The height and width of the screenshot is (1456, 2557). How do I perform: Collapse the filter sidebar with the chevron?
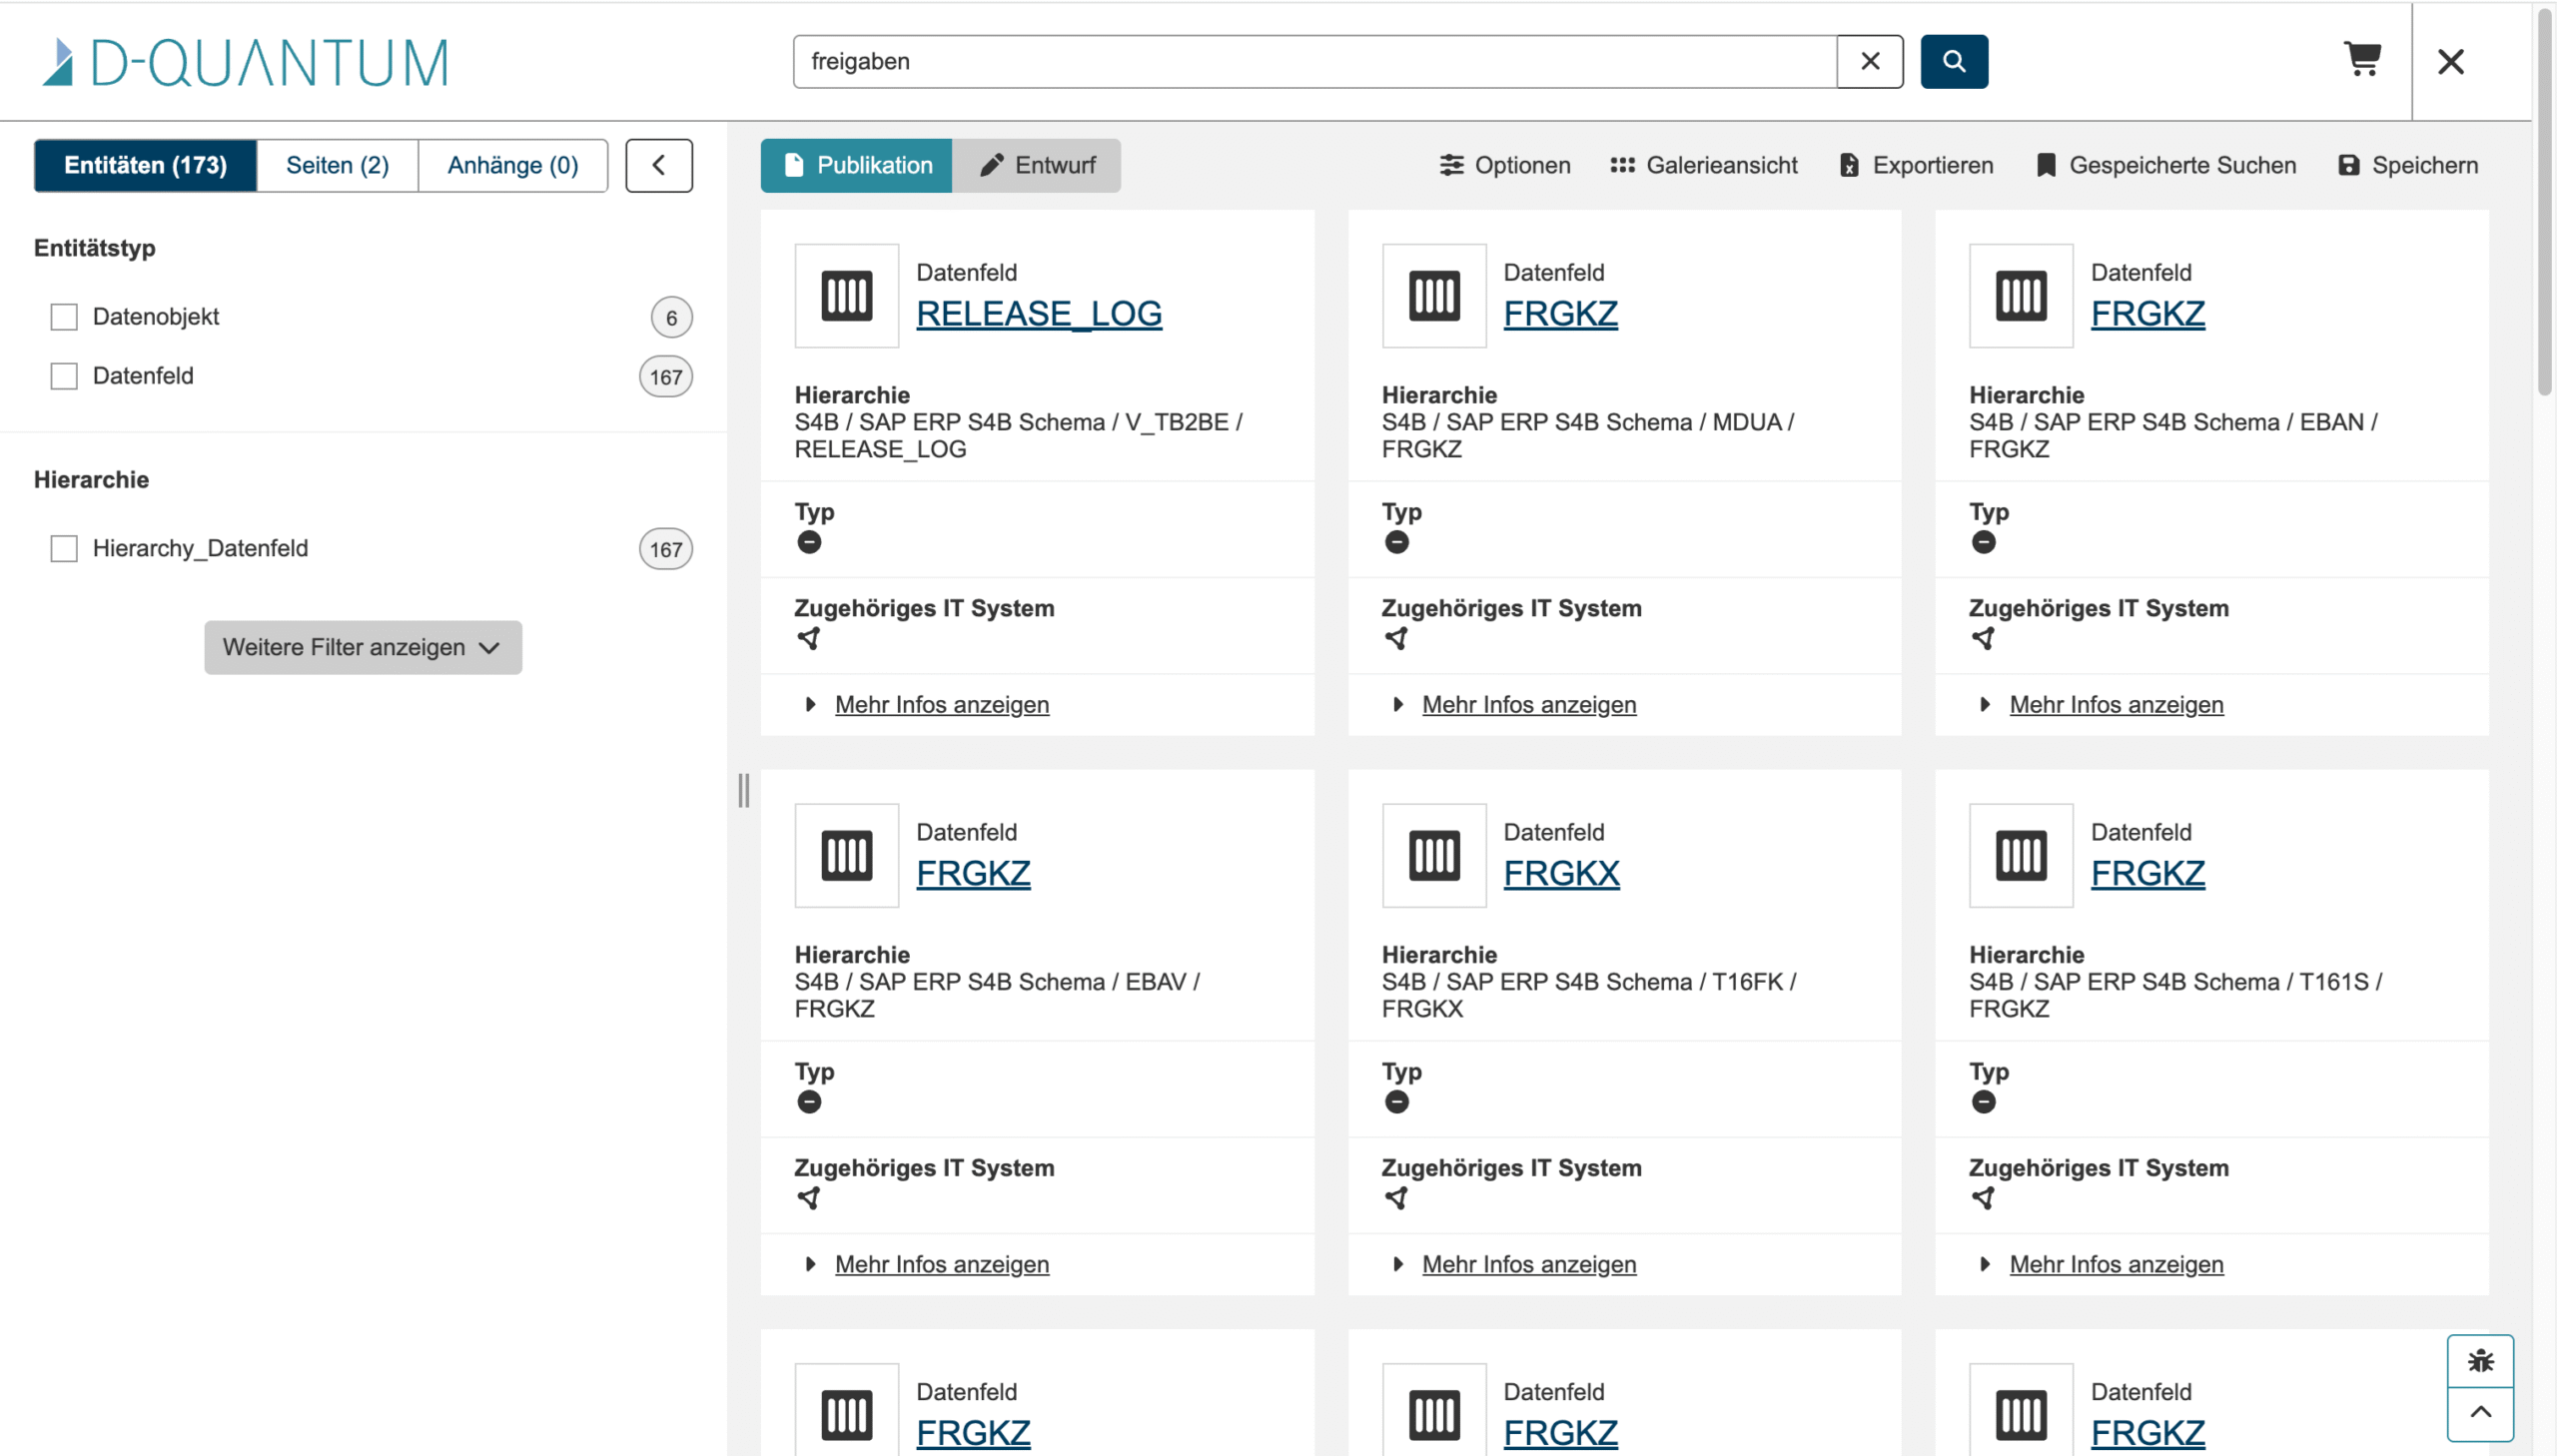(x=659, y=165)
